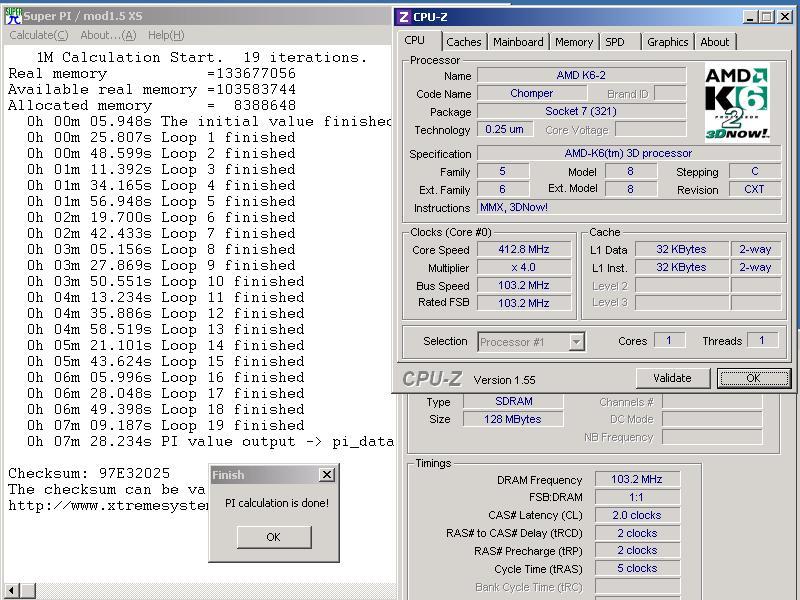The image size is (800, 600).
Task: Select the CPU tab in CPU-Z
Action: [x=414, y=40]
